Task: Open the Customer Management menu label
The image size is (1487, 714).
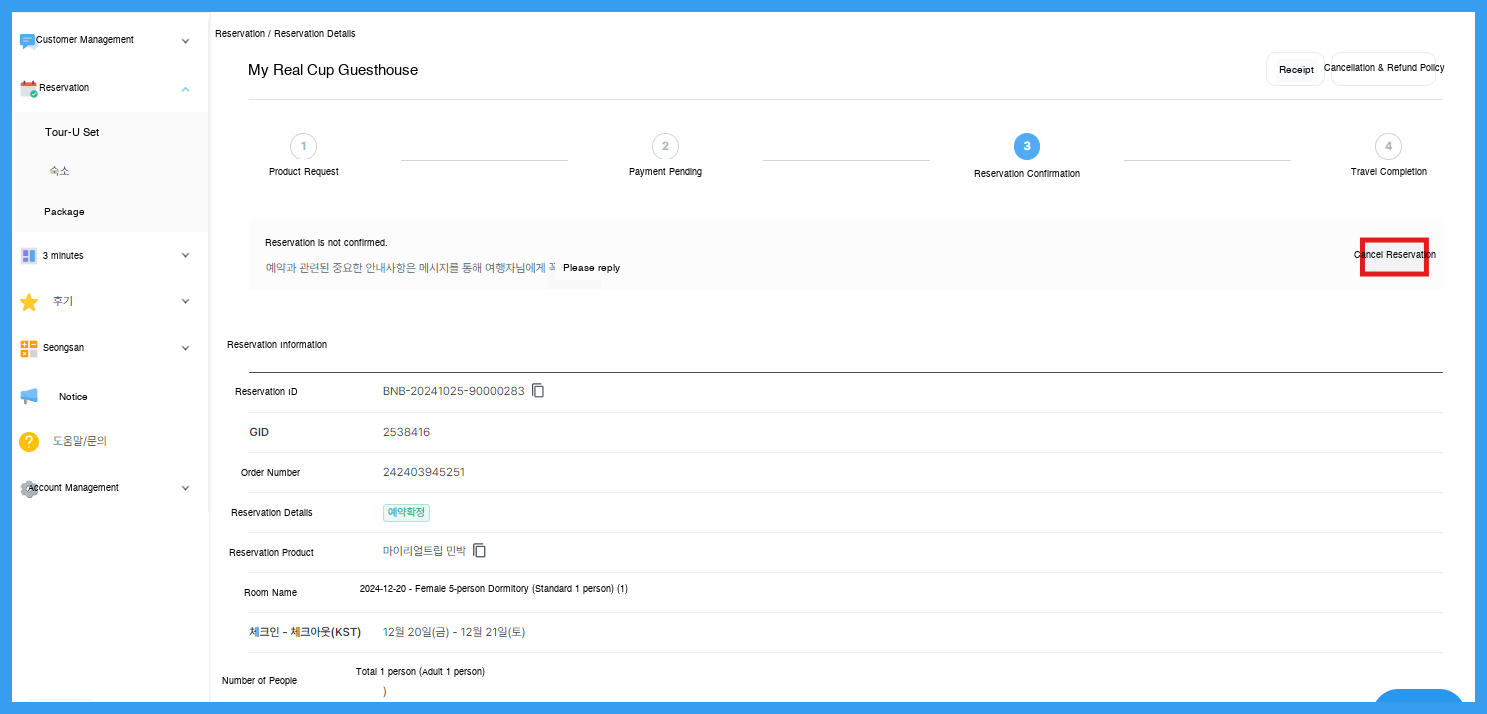Action: tap(85, 40)
